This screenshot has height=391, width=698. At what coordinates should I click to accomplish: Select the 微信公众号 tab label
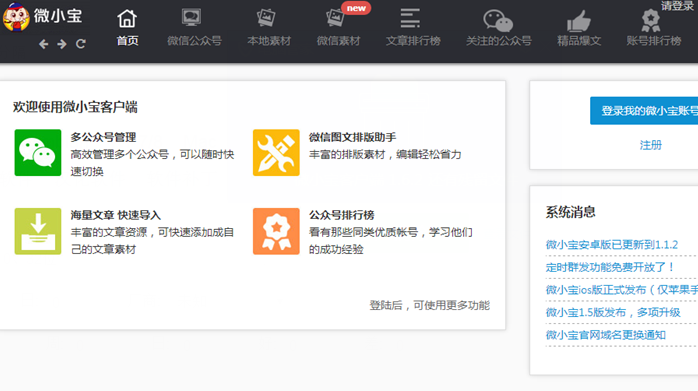pyautogui.click(x=194, y=41)
